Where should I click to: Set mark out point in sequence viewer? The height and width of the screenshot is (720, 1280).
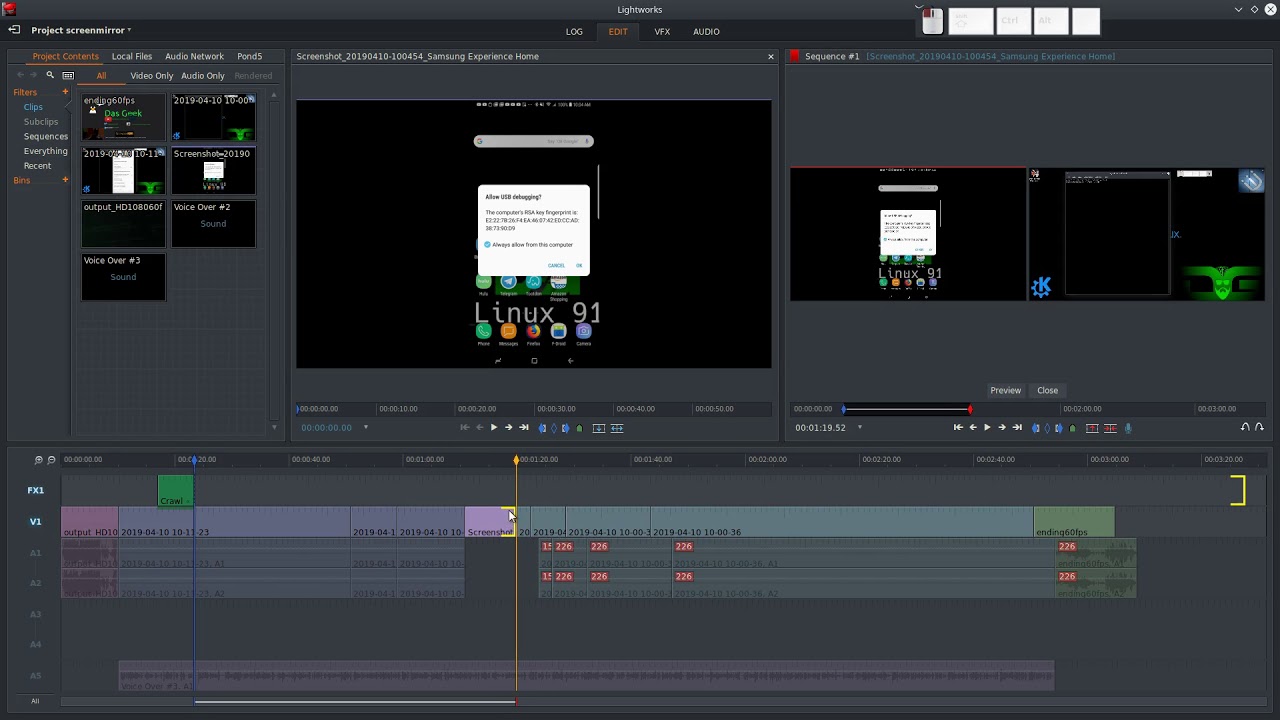pyautogui.click(x=1059, y=428)
